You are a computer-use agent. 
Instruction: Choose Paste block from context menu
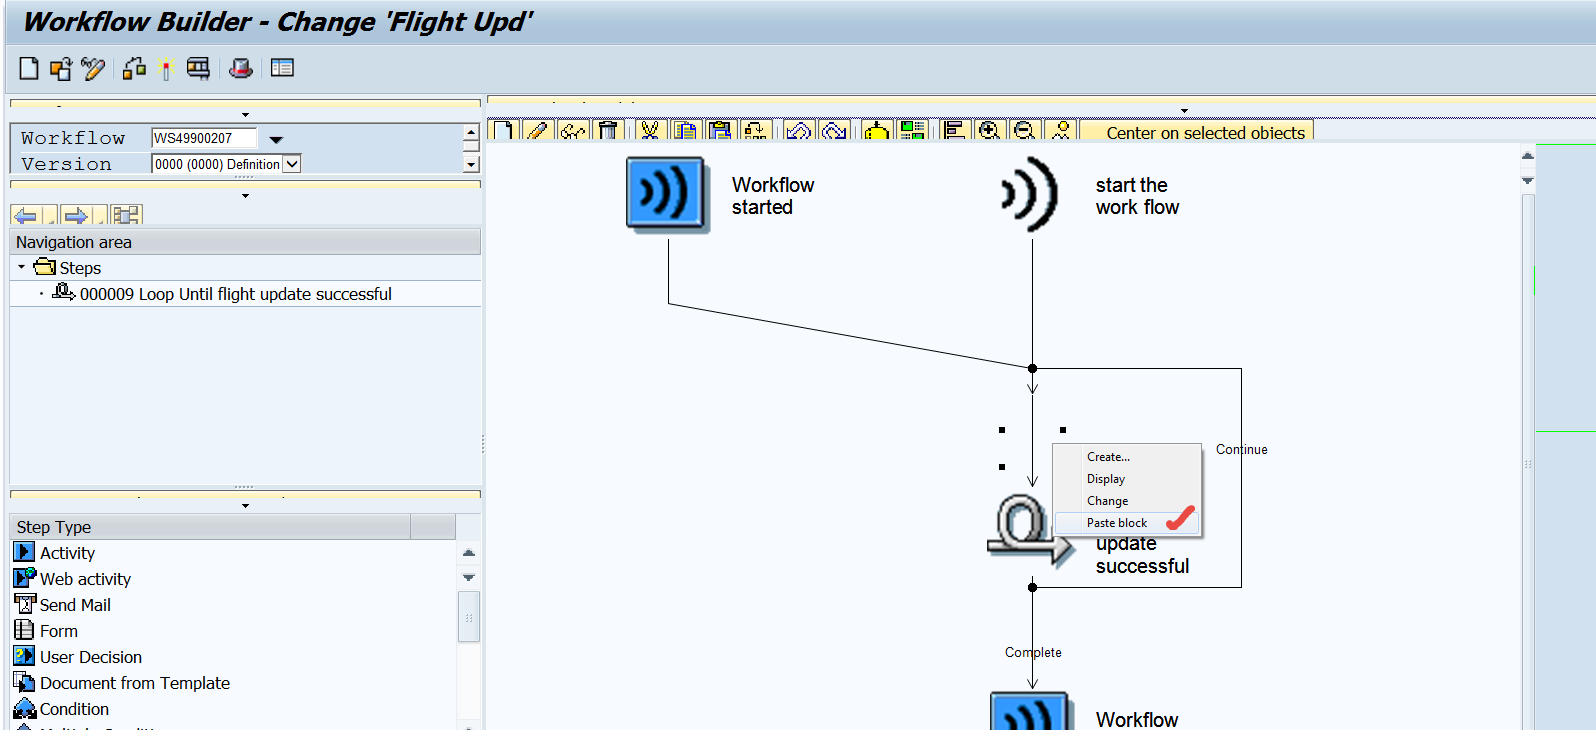[1117, 523]
